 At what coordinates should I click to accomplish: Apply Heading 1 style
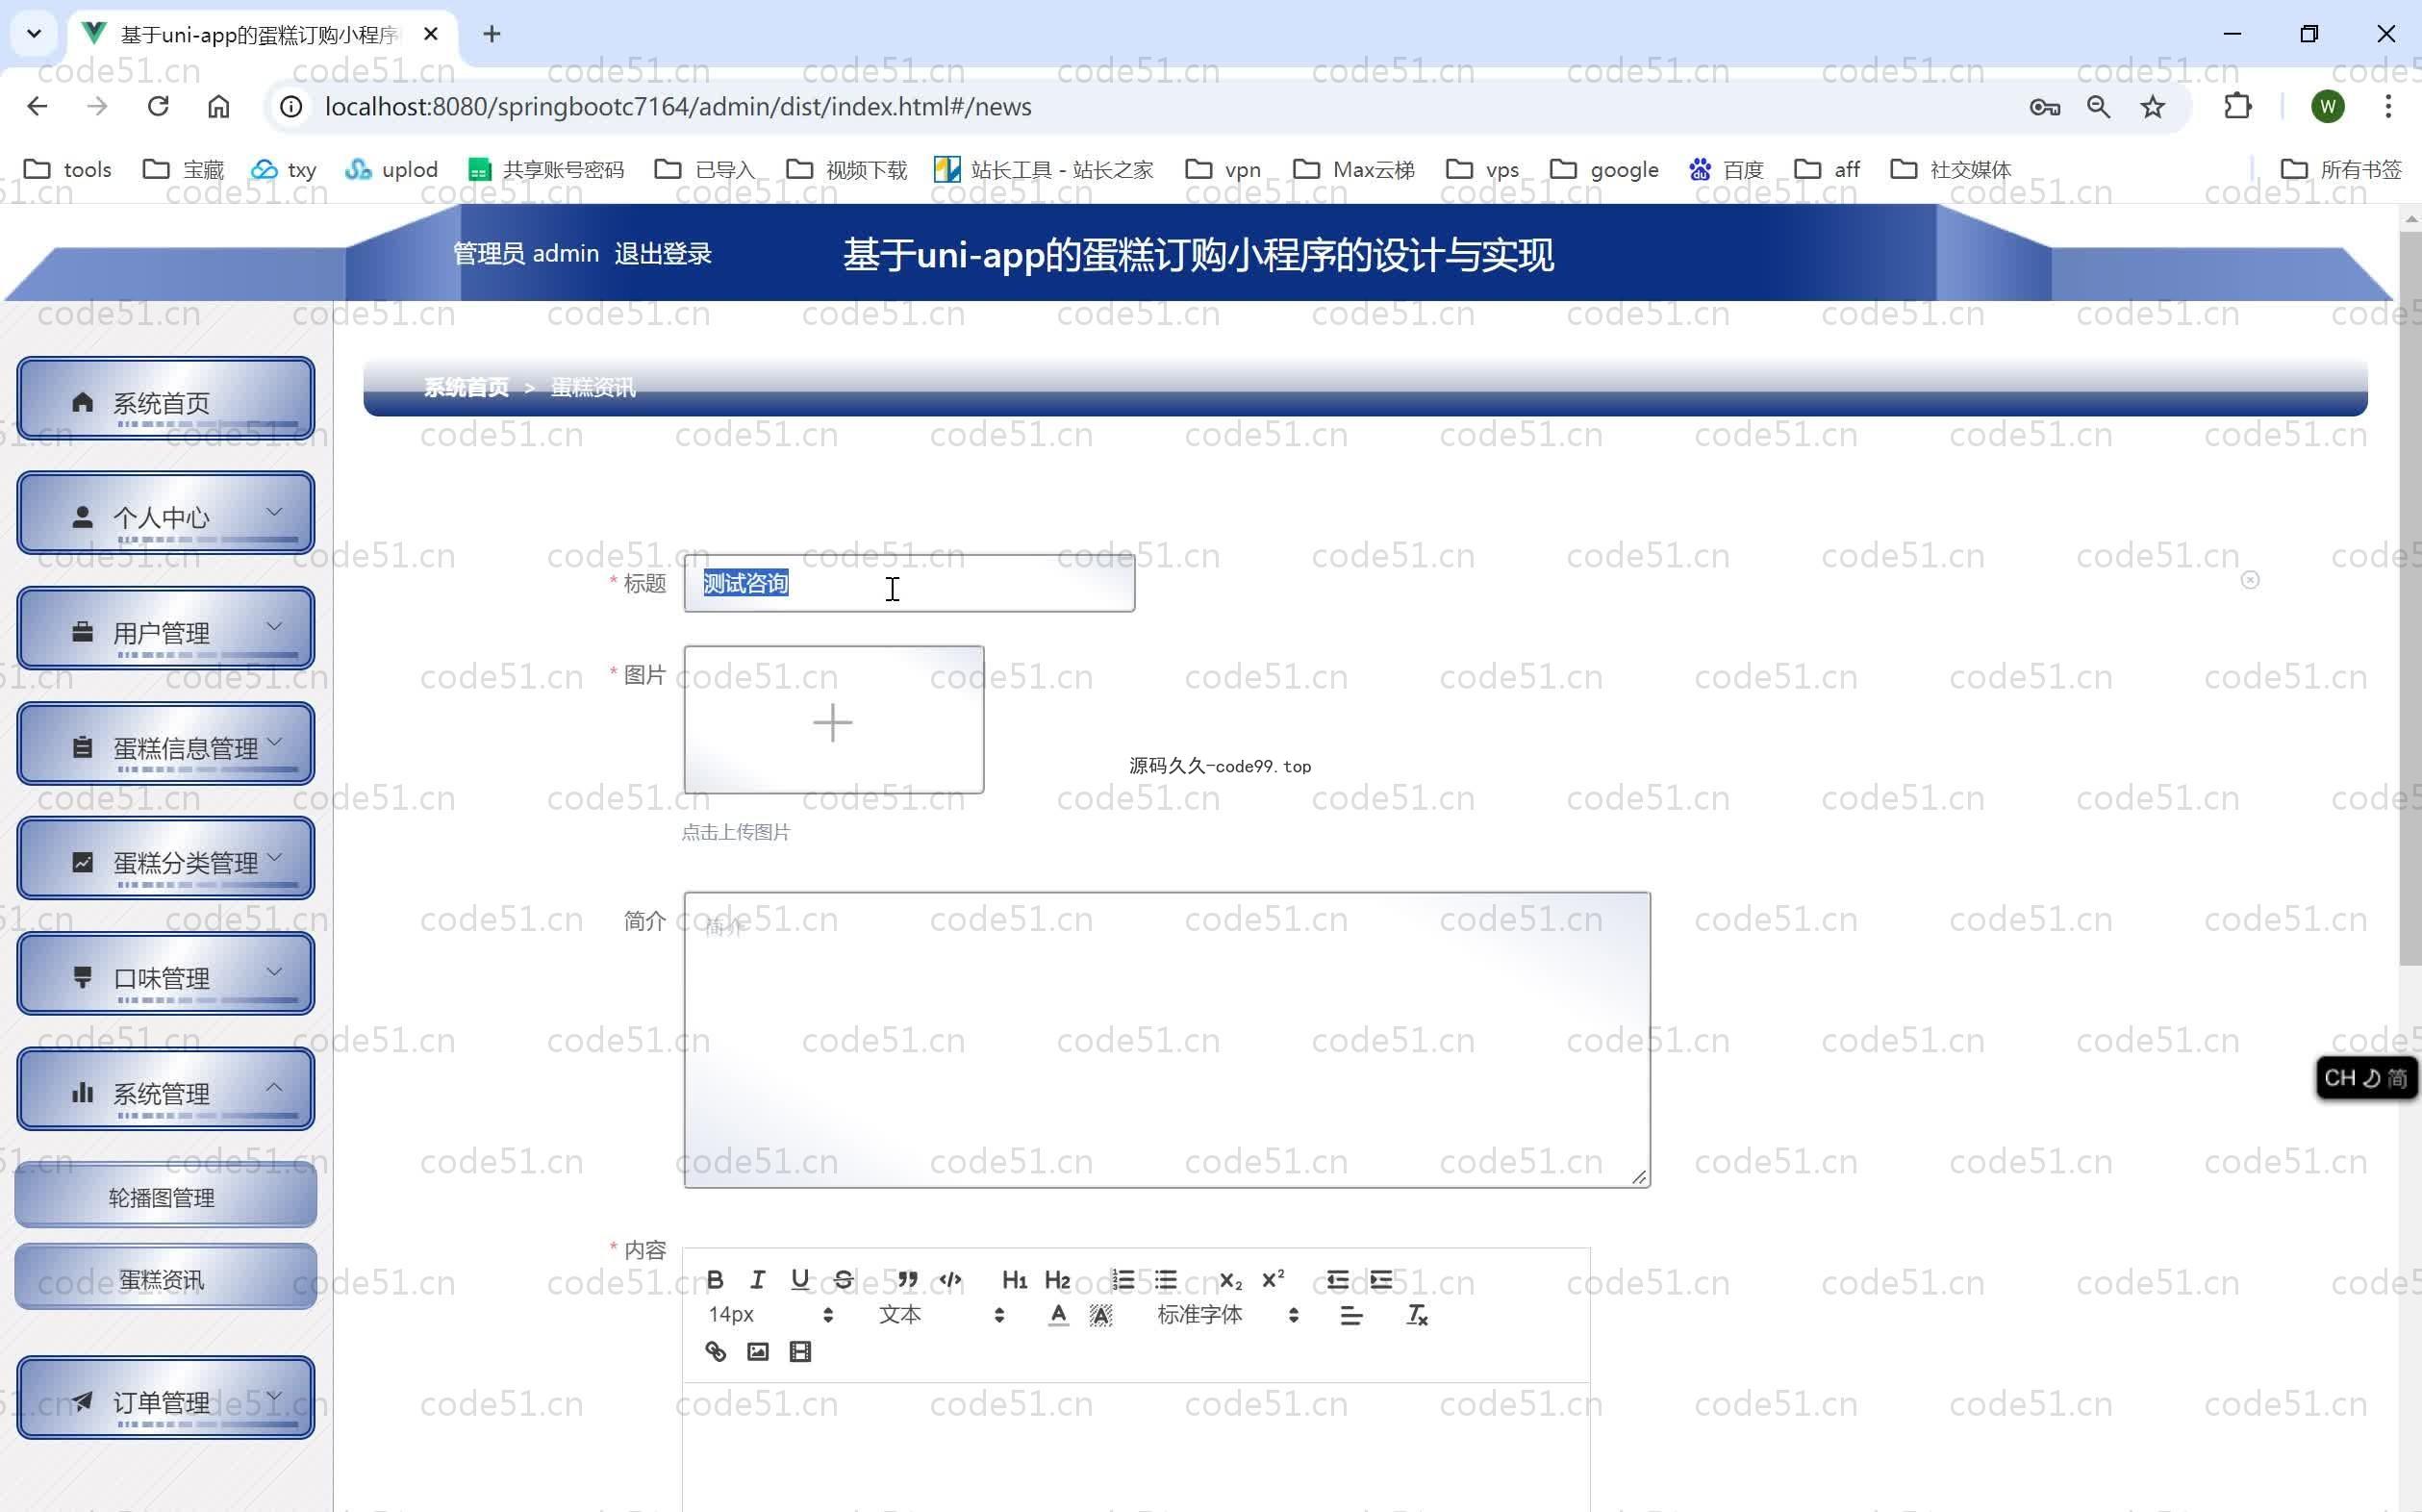pyautogui.click(x=1014, y=1279)
